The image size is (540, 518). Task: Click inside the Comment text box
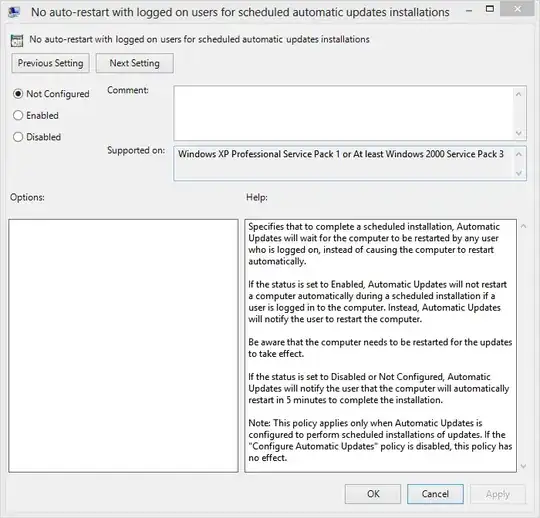(x=343, y=113)
